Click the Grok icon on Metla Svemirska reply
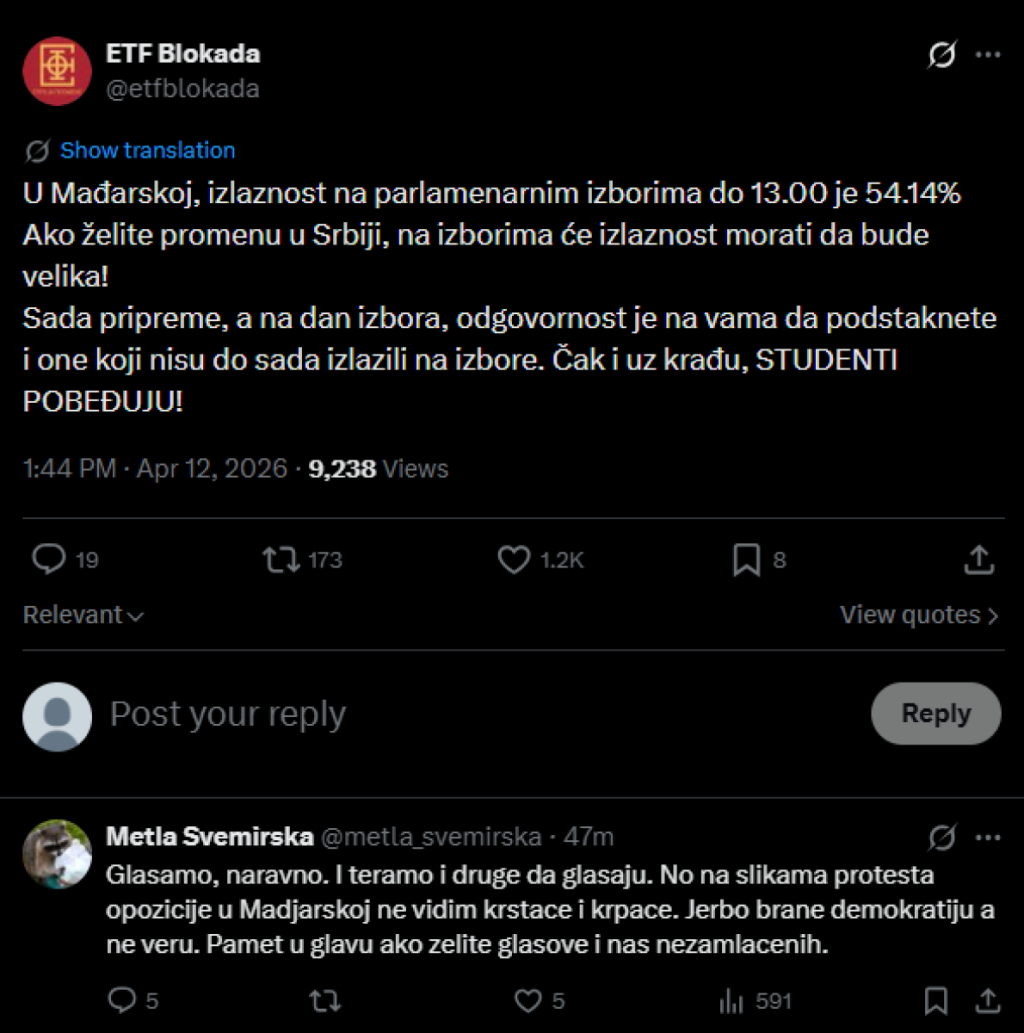This screenshot has width=1024, height=1033. (941, 837)
